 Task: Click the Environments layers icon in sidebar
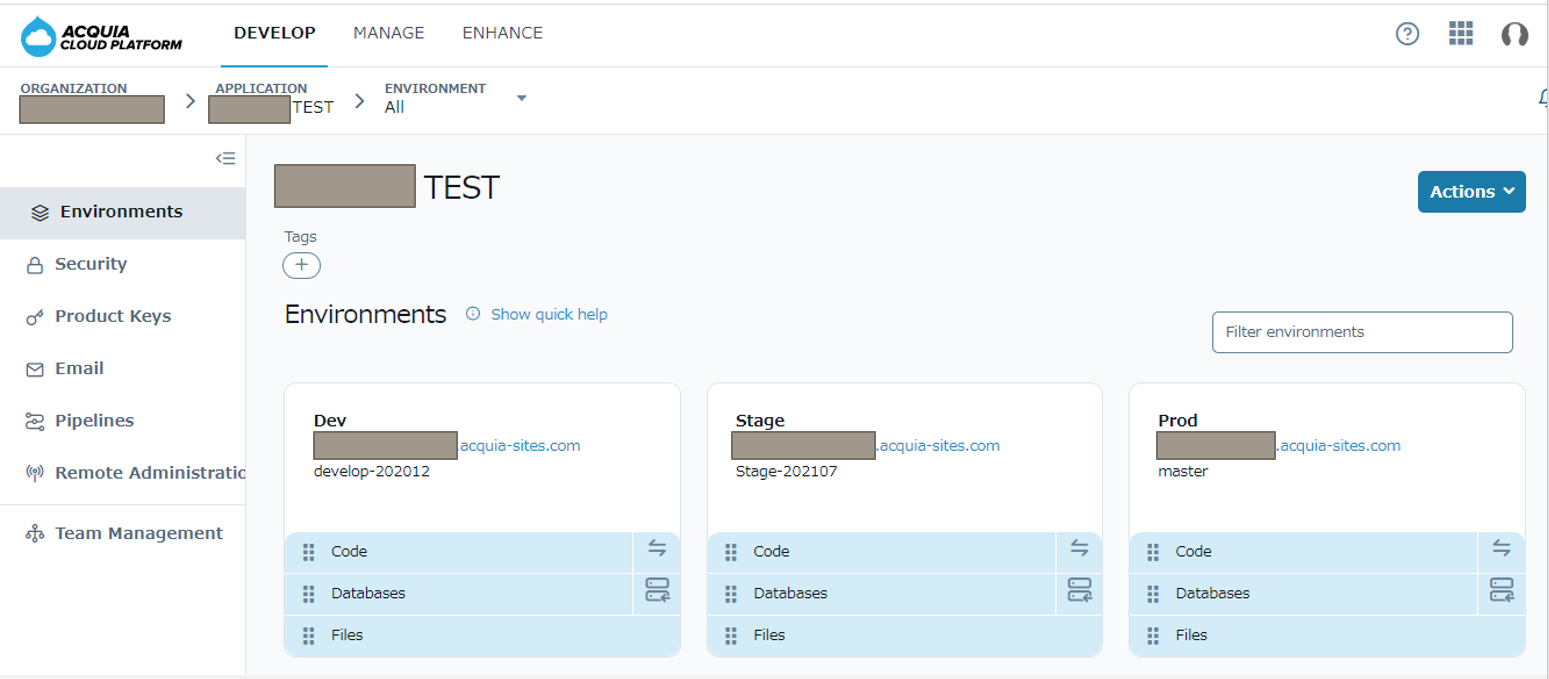[x=40, y=212]
